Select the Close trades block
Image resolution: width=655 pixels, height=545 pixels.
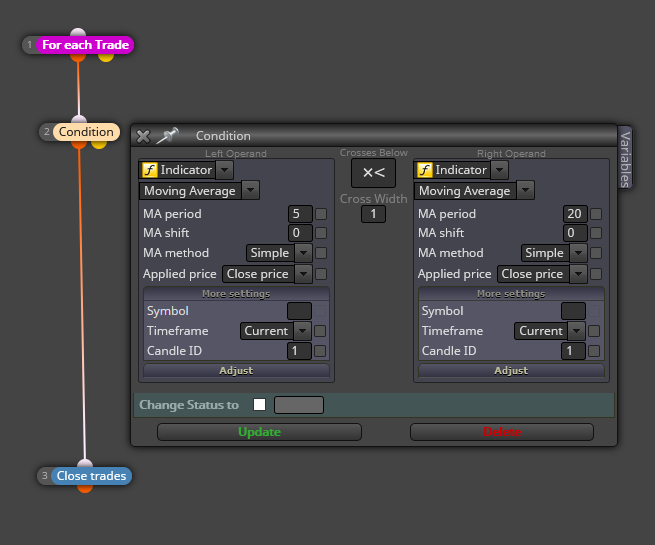click(x=91, y=476)
